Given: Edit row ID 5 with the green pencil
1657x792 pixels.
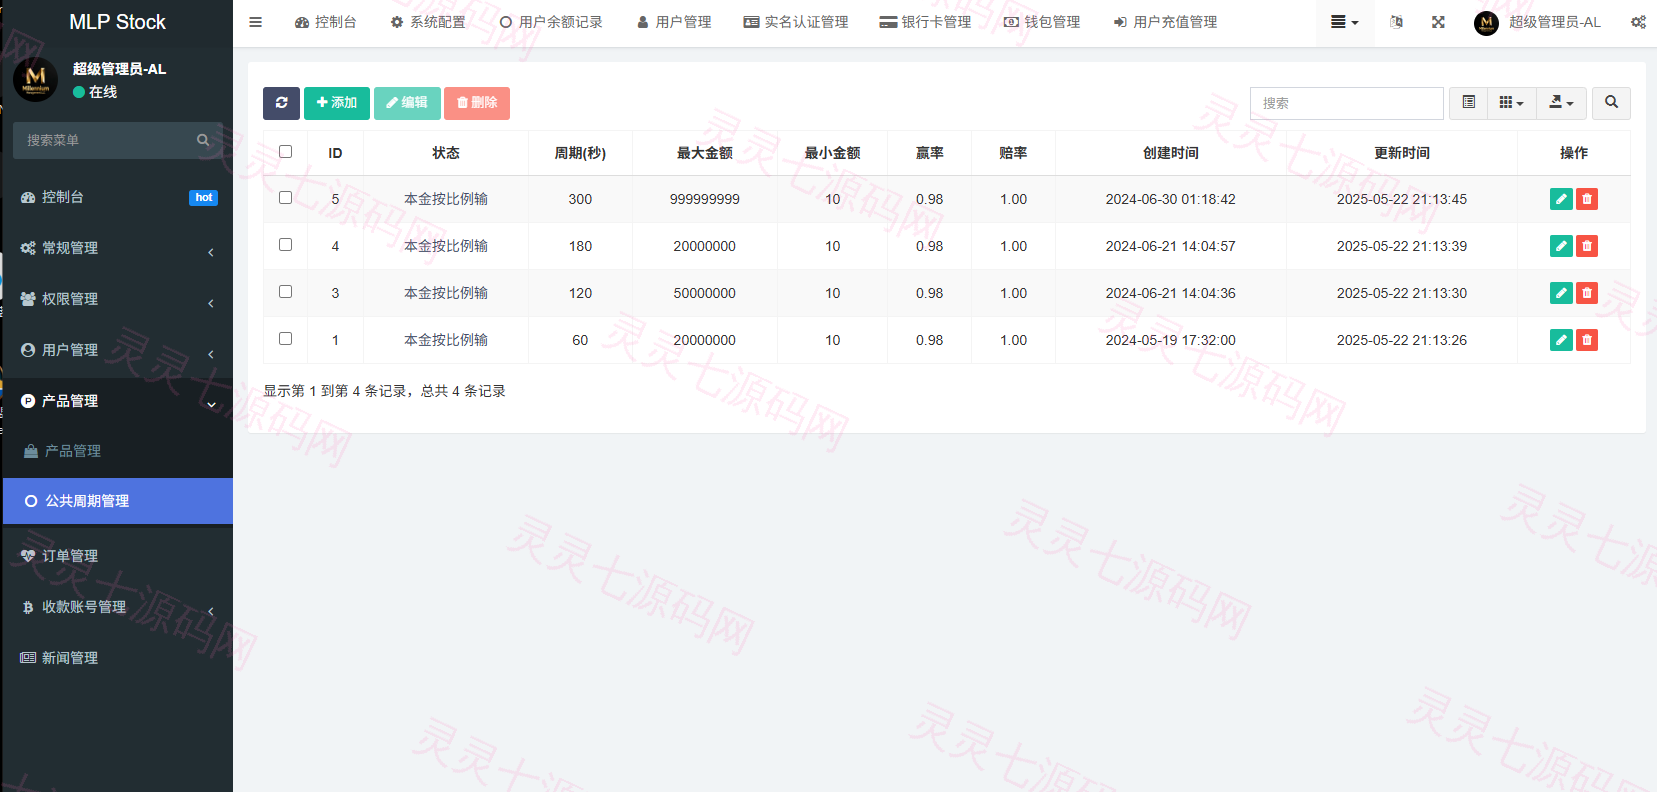Looking at the screenshot, I should coord(1561,199).
